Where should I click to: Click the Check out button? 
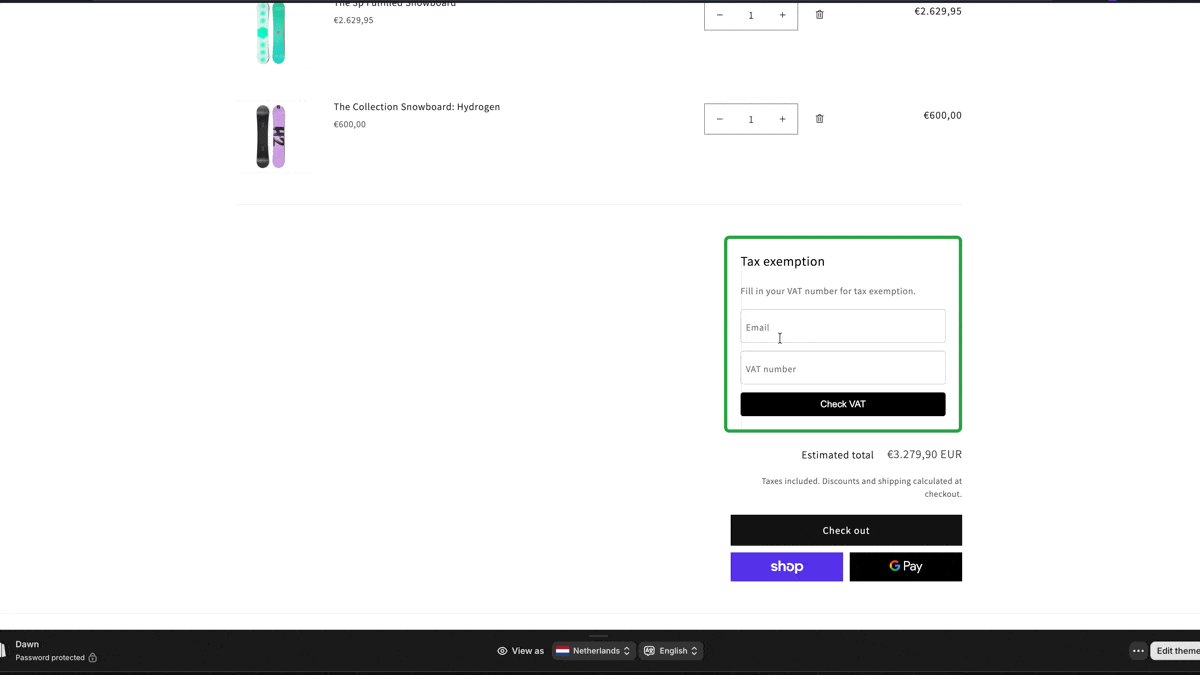(x=846, y=530)
